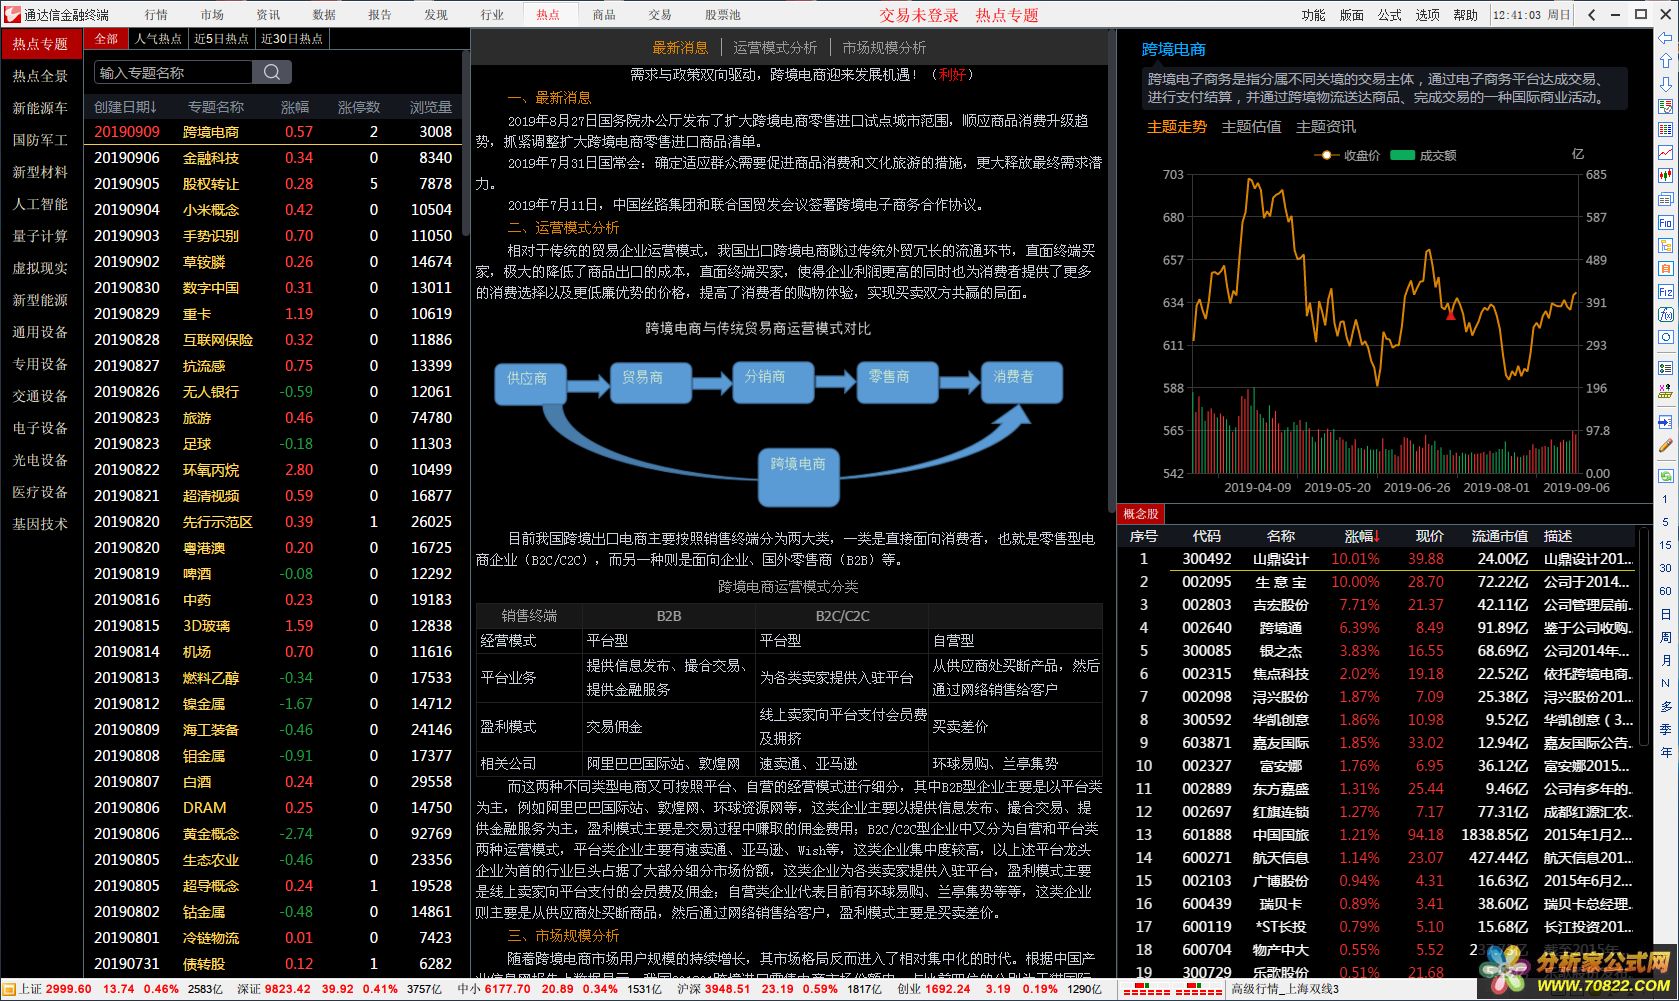Select the 金融科技 topic row

click(273, 158)
